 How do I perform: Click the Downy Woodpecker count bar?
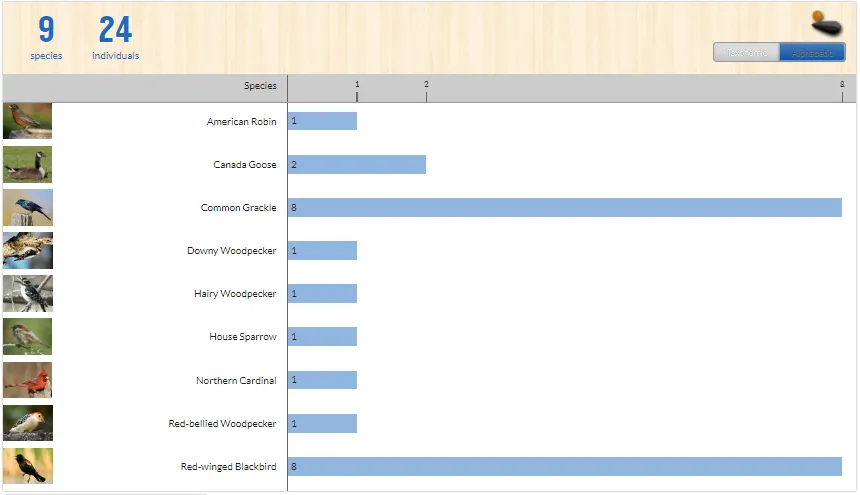pos(322,251)
